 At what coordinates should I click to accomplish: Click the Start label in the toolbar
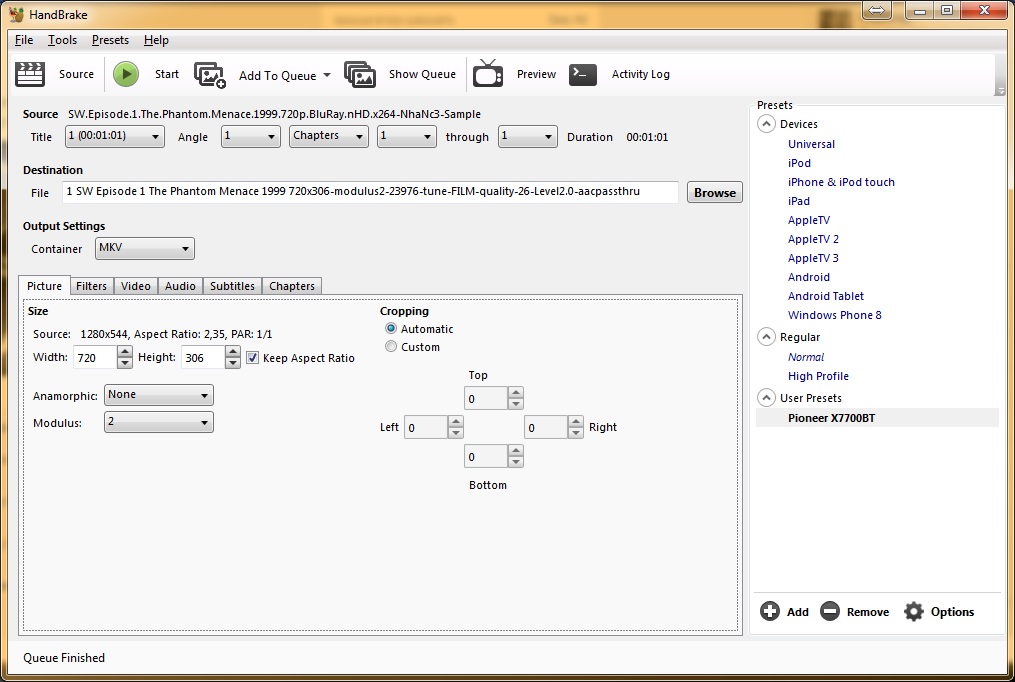[x=166, y=74]
